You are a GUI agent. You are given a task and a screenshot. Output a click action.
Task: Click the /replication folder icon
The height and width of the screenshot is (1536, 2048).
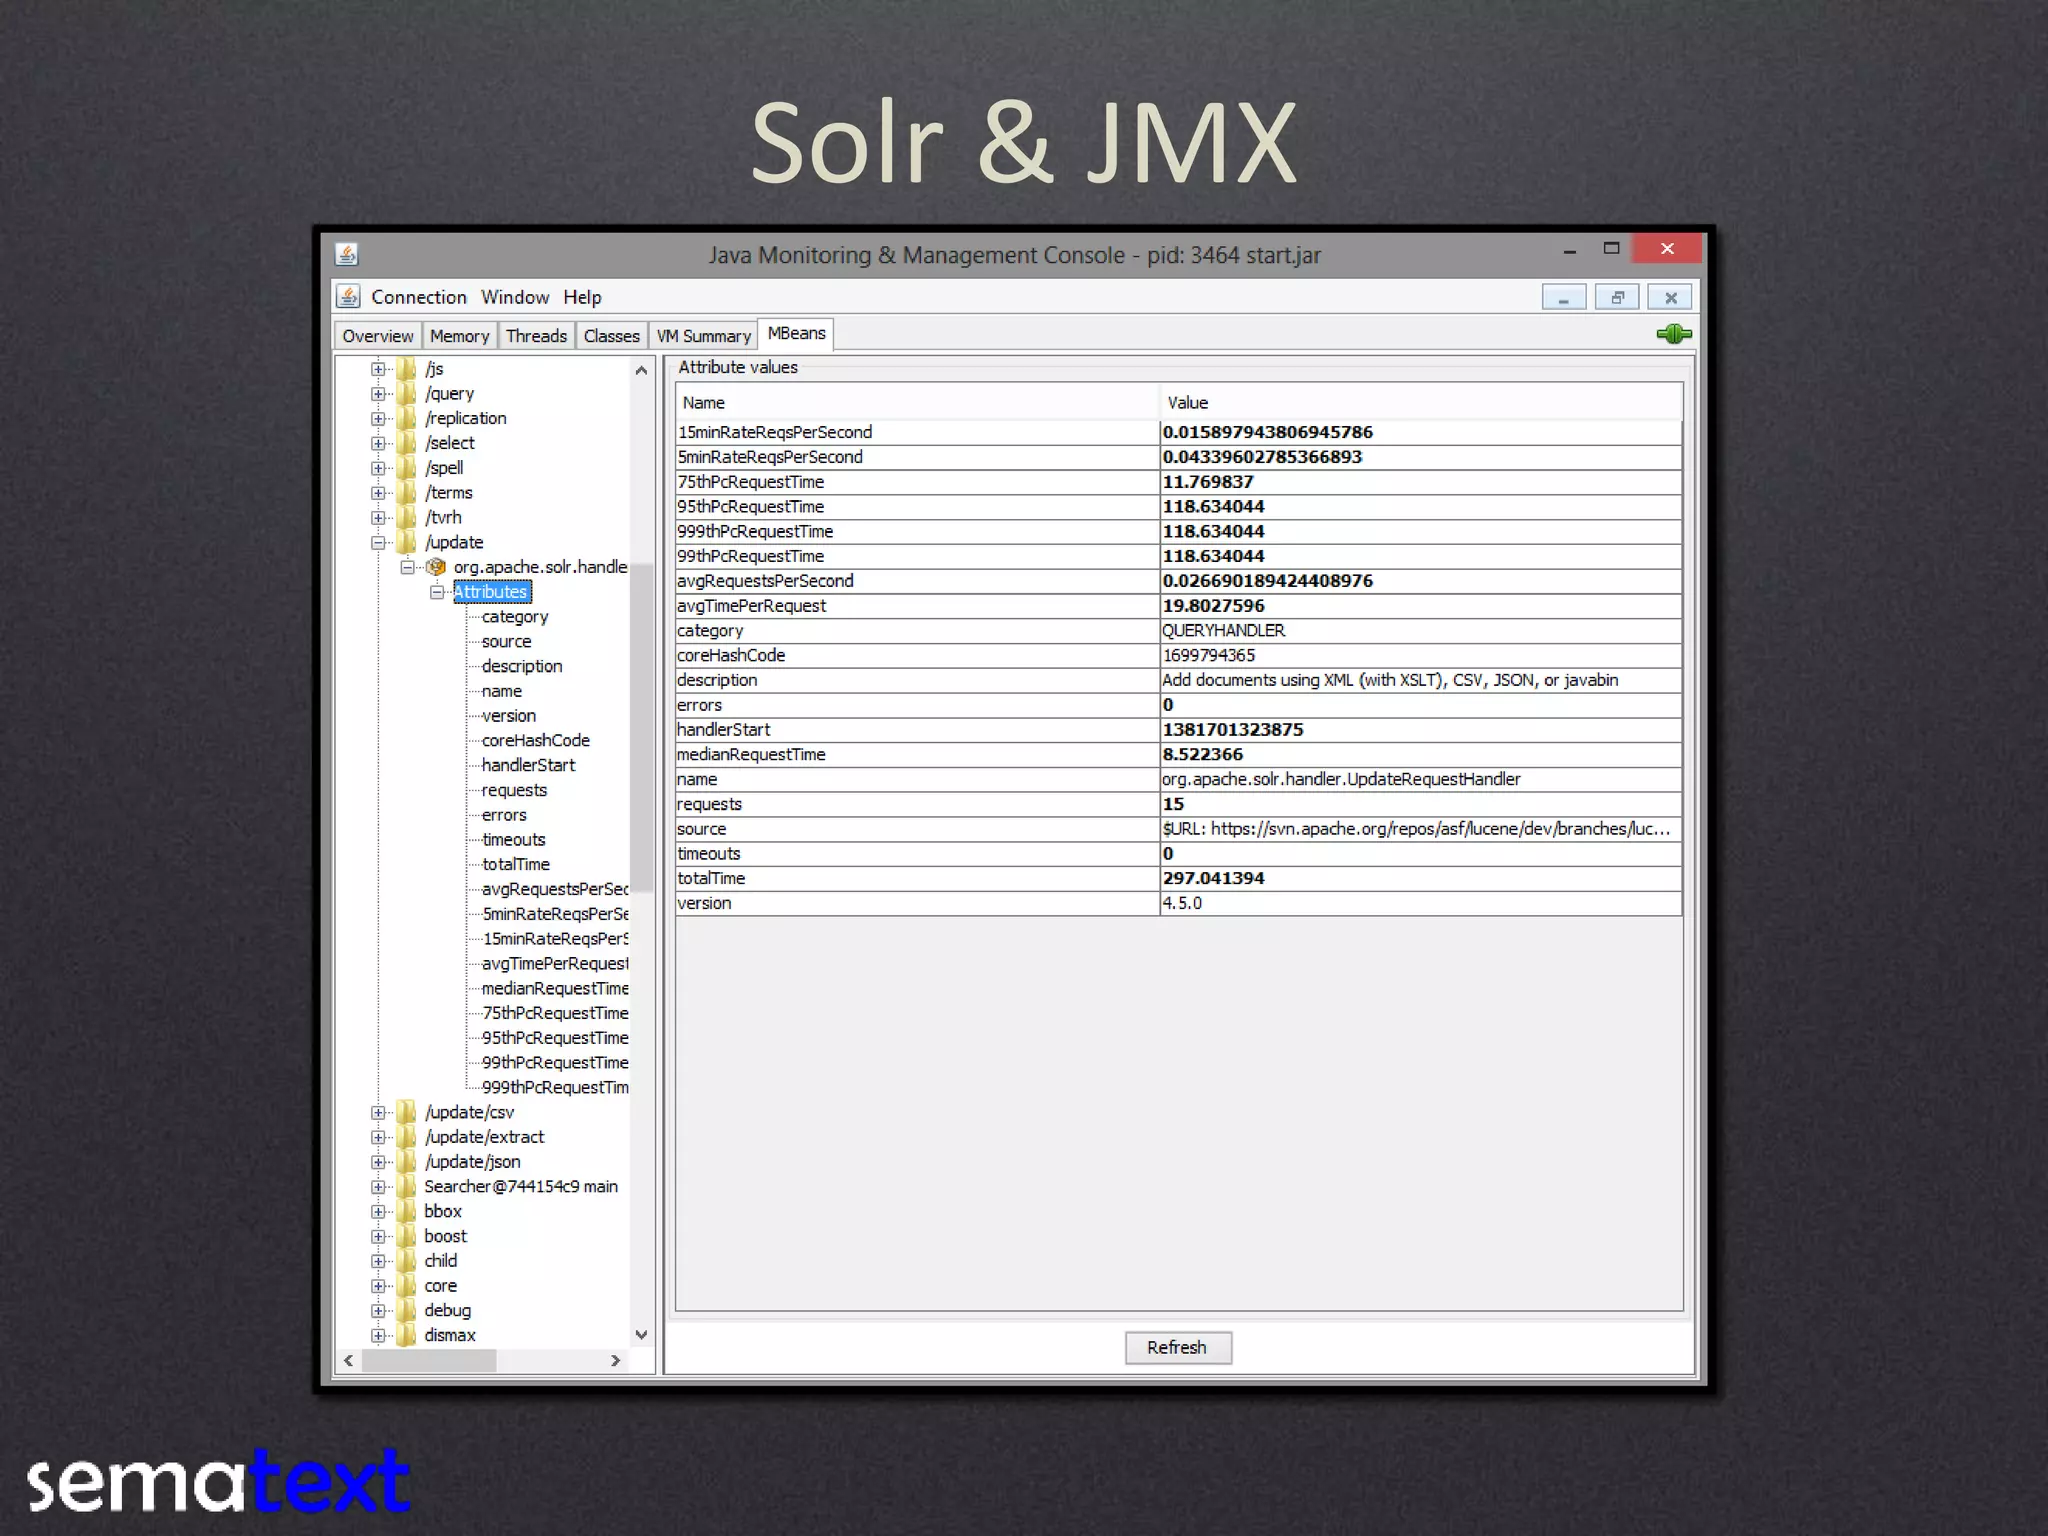(406, 418)
